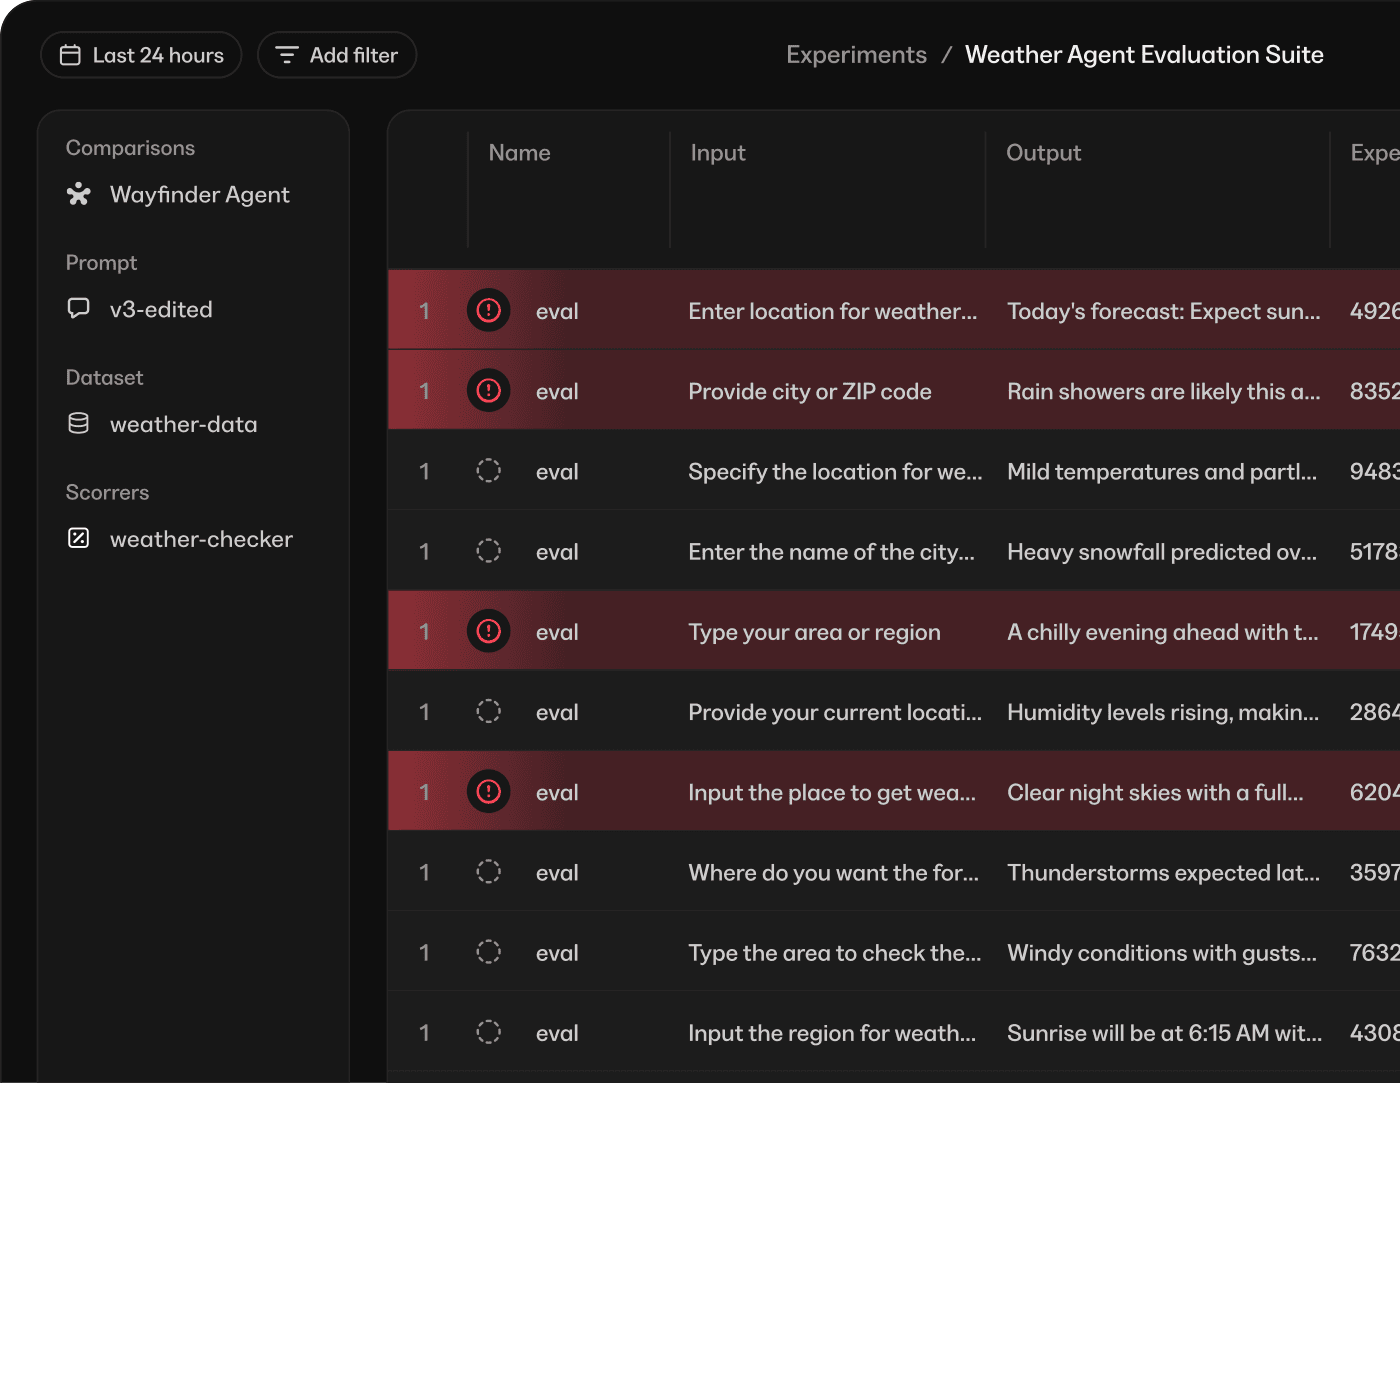Click dashed circle on Specify the location row
1400x1400 pixels.
(x=489, y=470)
